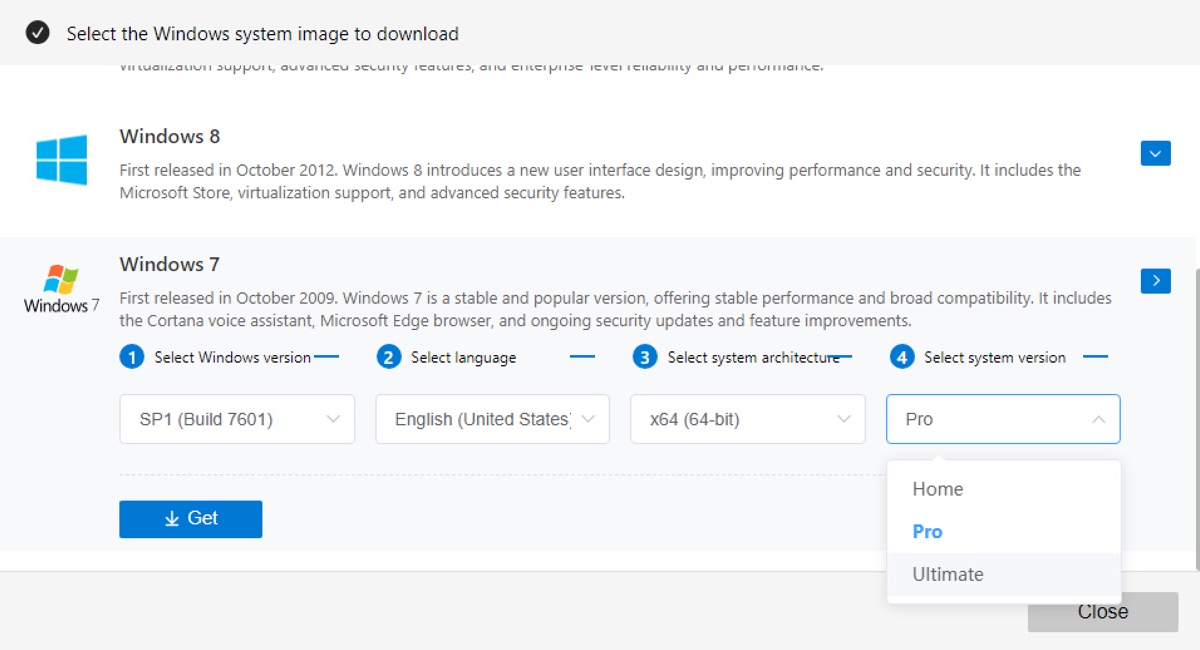The height and width of the screenshot is (650, 1200).
Task: Select Home from the system version list
Action: tap(937, 489)
